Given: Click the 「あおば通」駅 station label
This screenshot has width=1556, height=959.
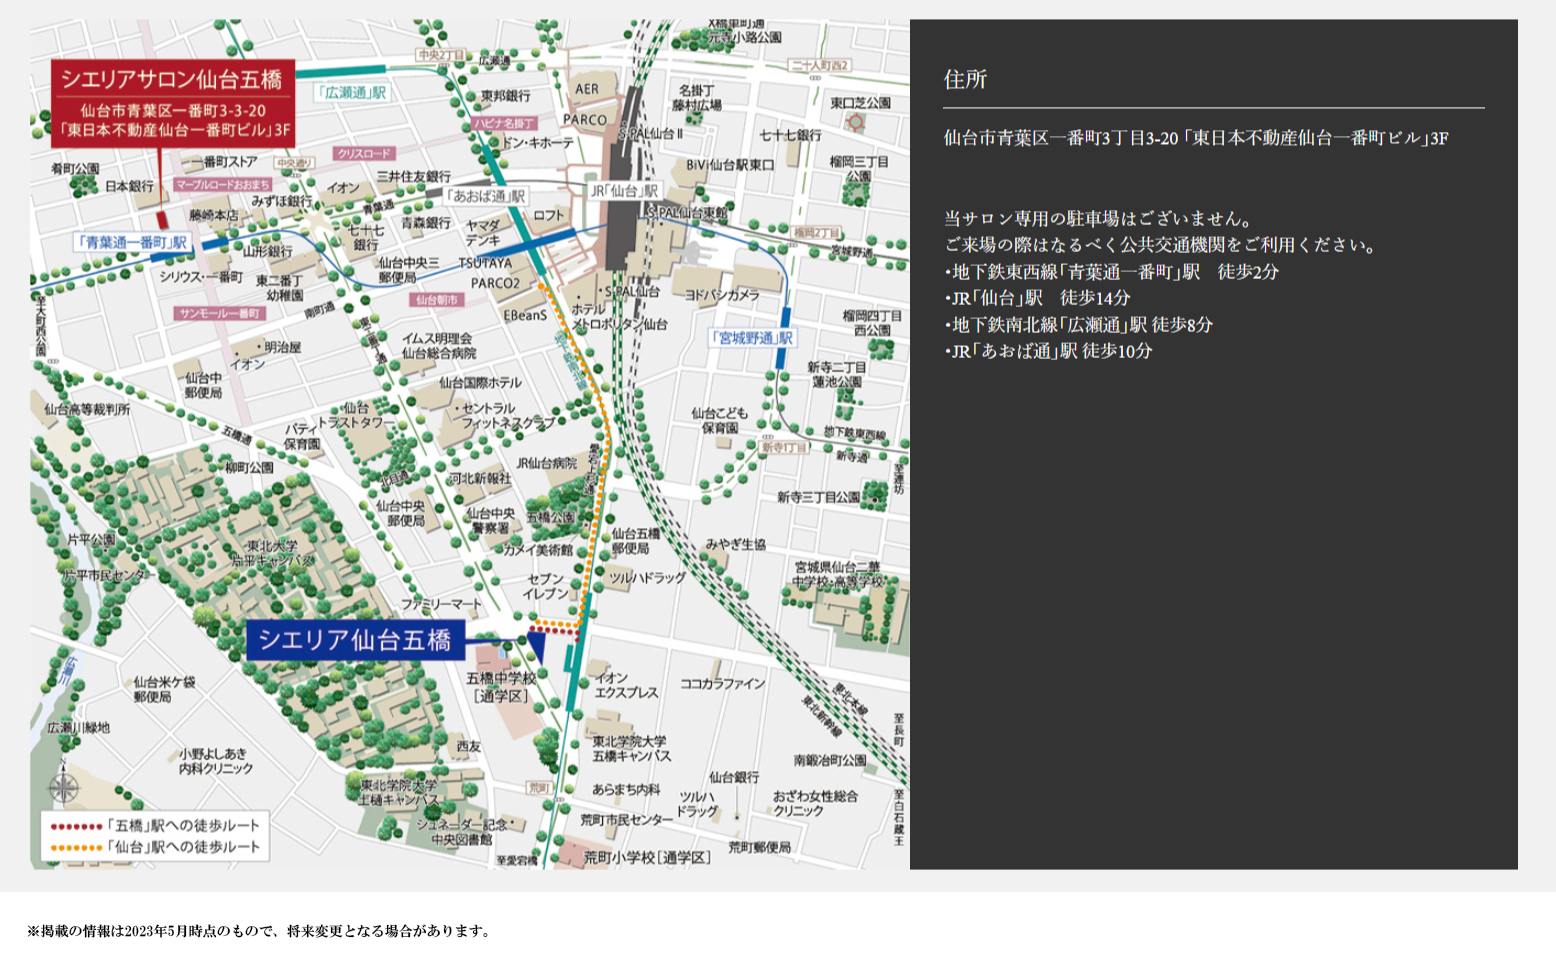Looking at the screenshot, I should tap(485, 196).
